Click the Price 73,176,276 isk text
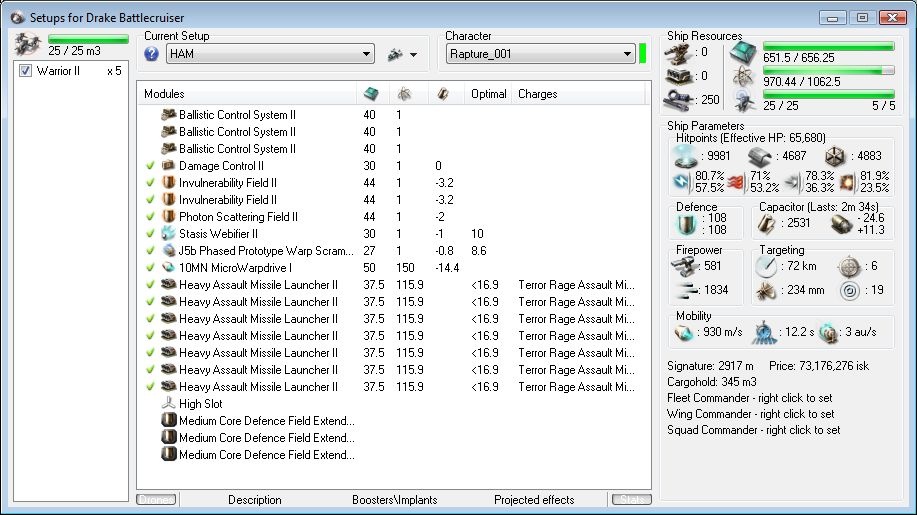Screen dimensions: 917x515 click(819, 366)
